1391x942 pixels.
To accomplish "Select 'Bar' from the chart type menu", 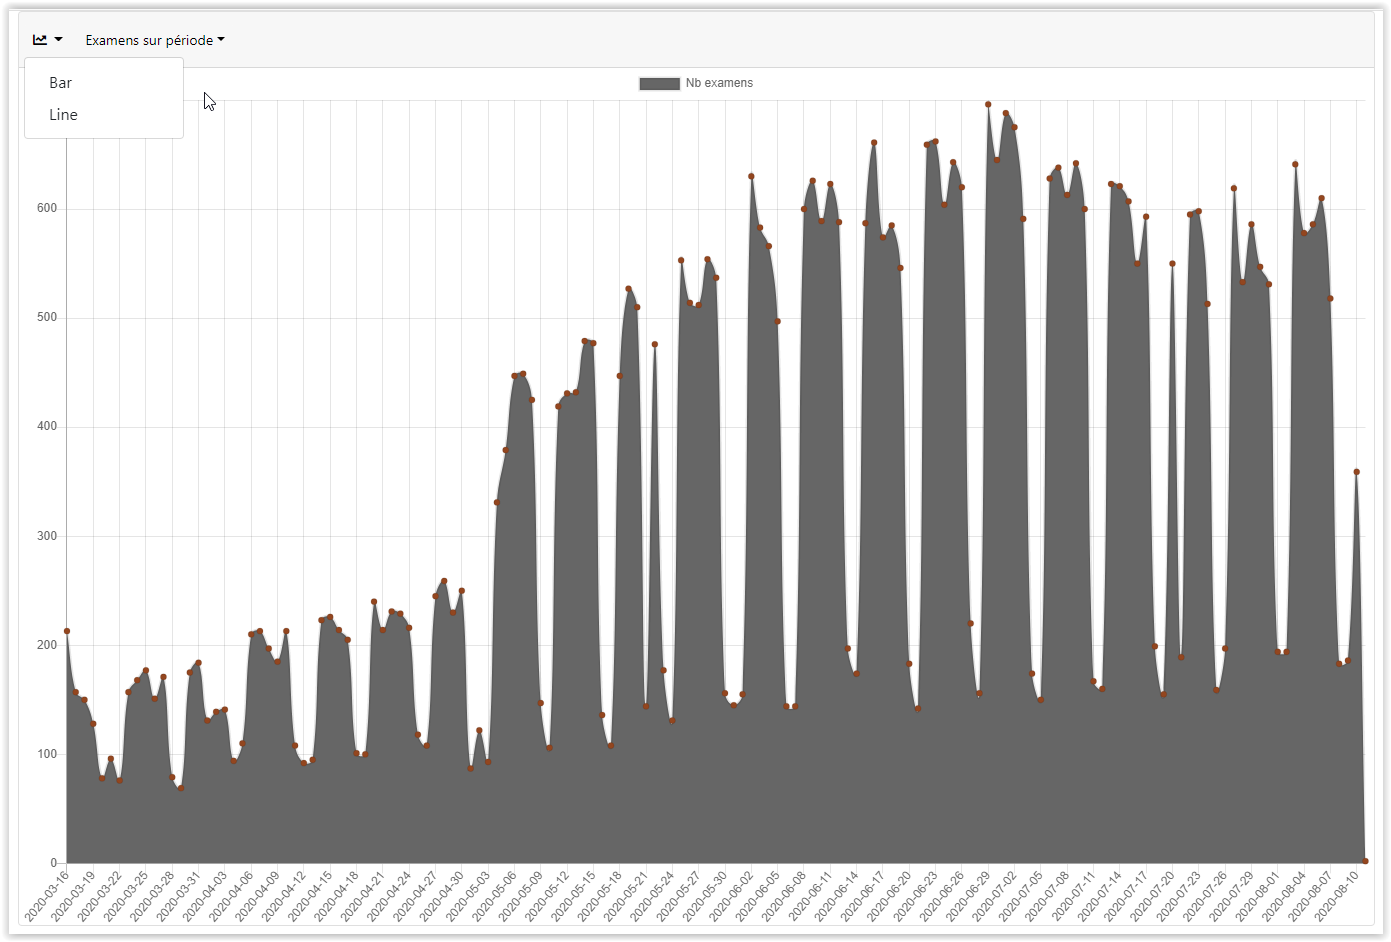I will click(x=61, y=83).
